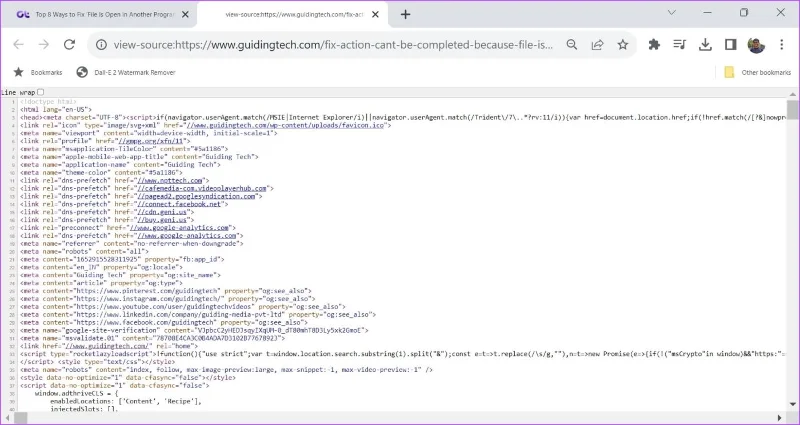Follow the www.google-analytics.com dns-prefetch link
800x425 pixels.
(187, 236)
